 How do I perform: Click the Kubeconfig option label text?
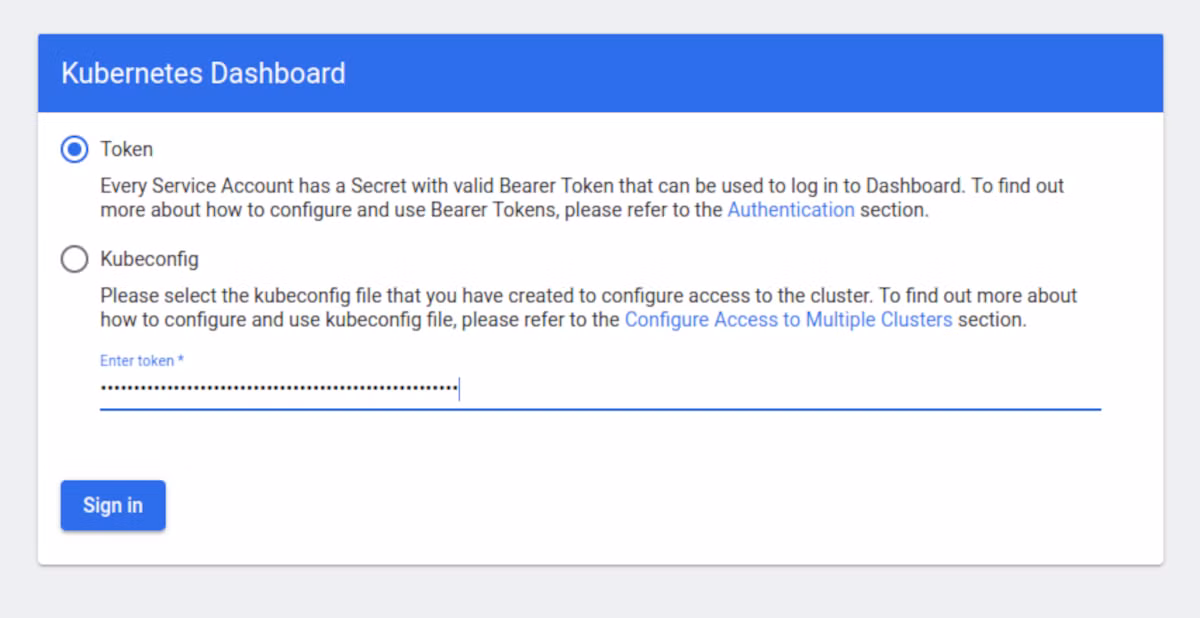(150, 260)
